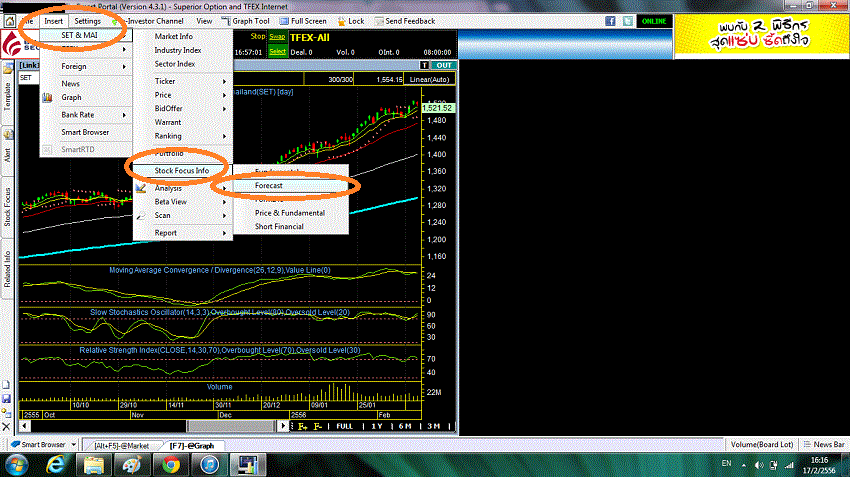Switch to [F7]-@Graph tab
Screen dimensions: 850x477
[192, 446]
